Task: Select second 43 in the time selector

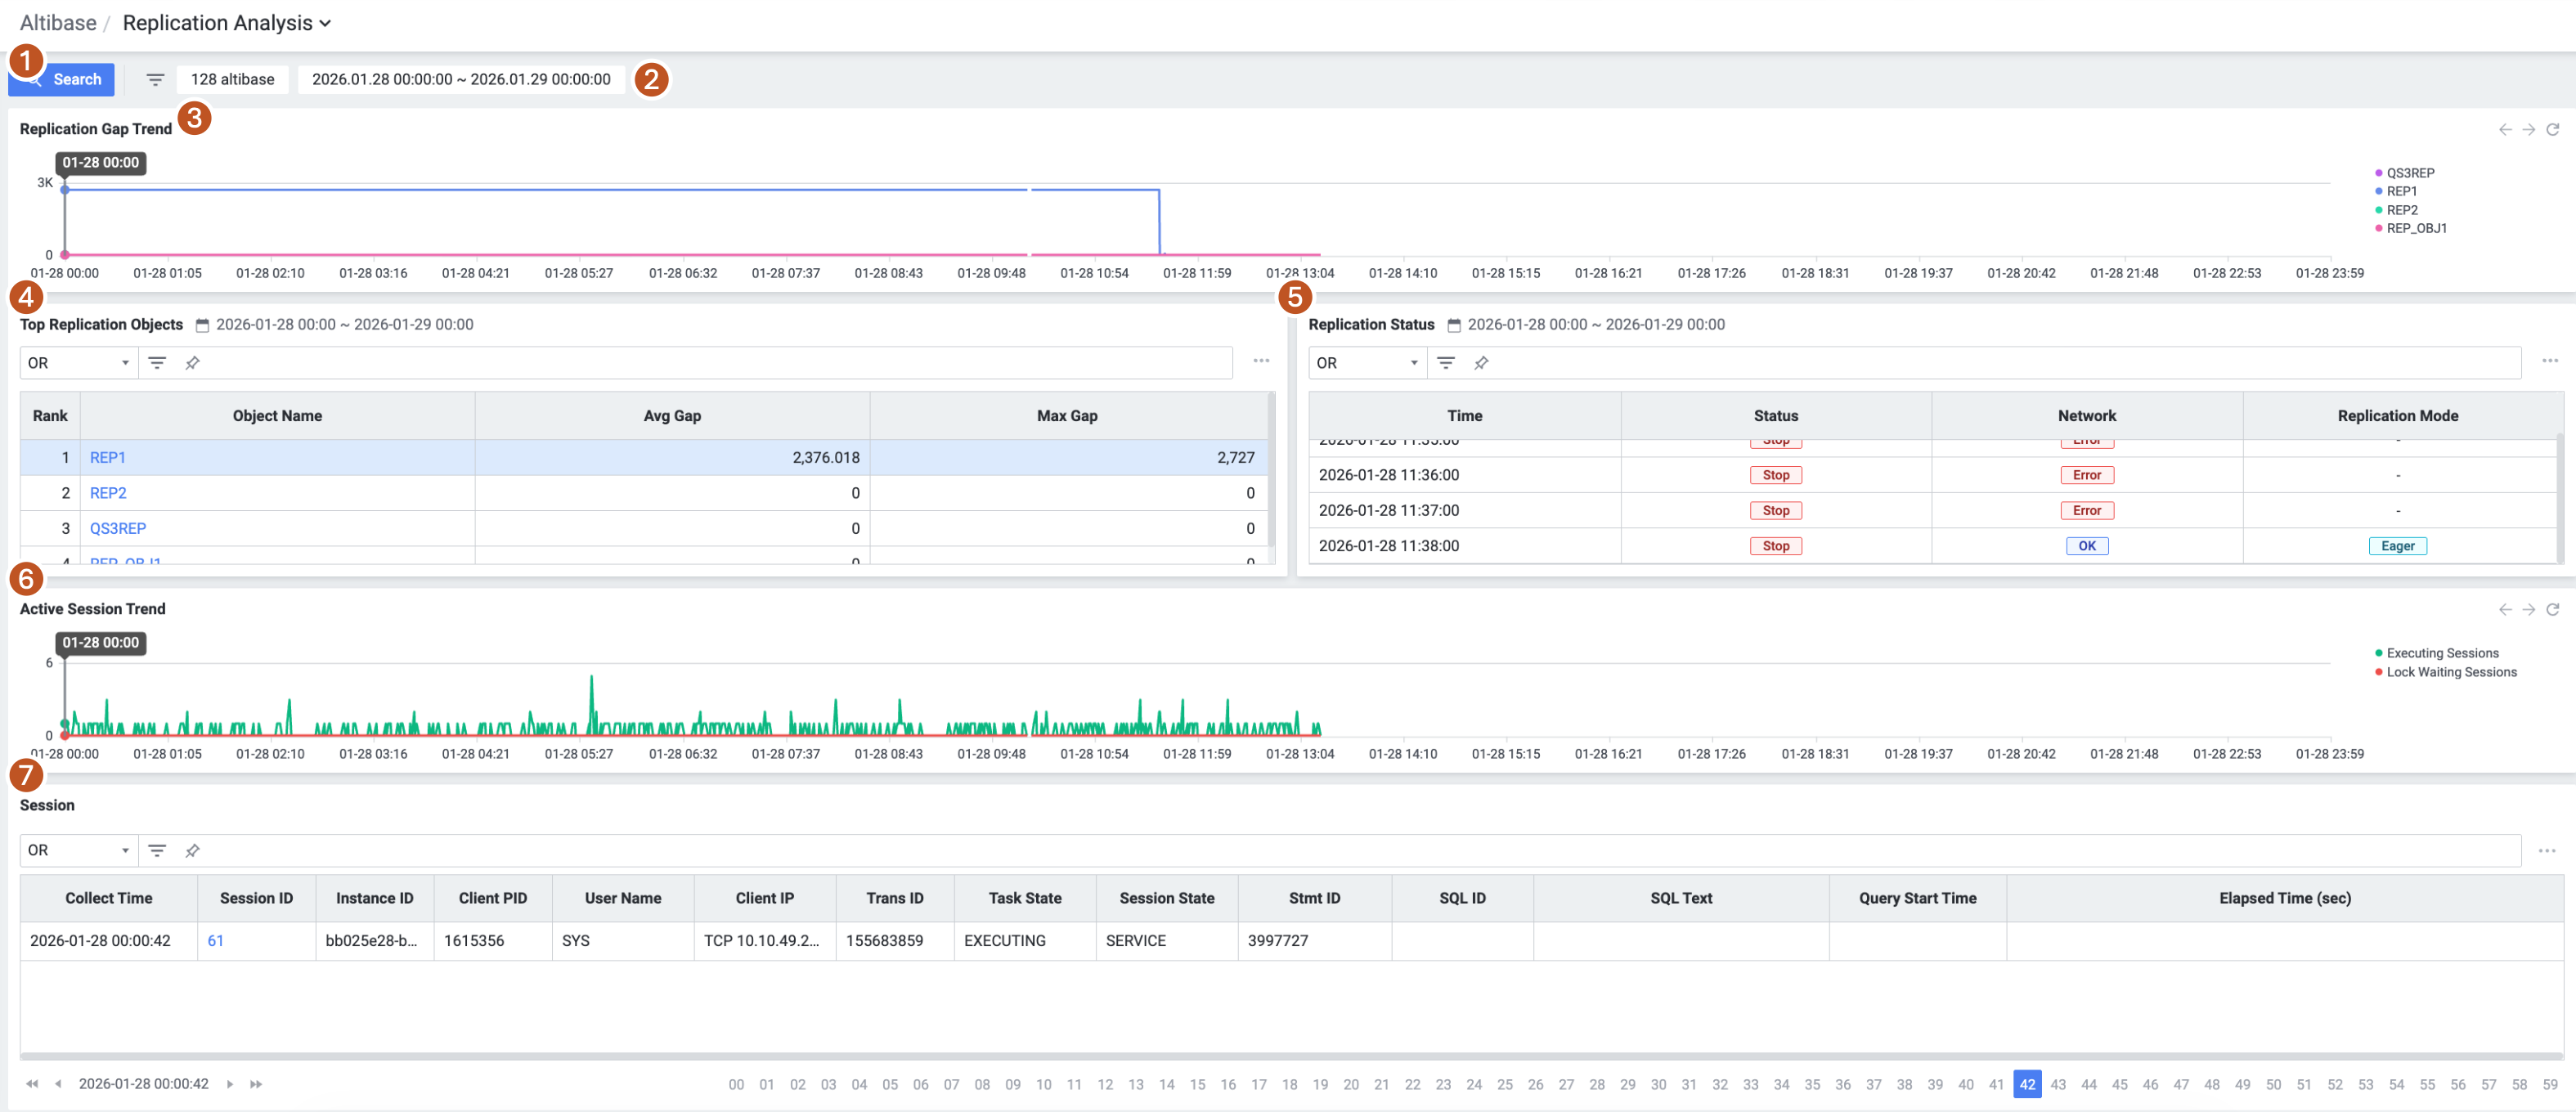Action: pos(2058,1085)
